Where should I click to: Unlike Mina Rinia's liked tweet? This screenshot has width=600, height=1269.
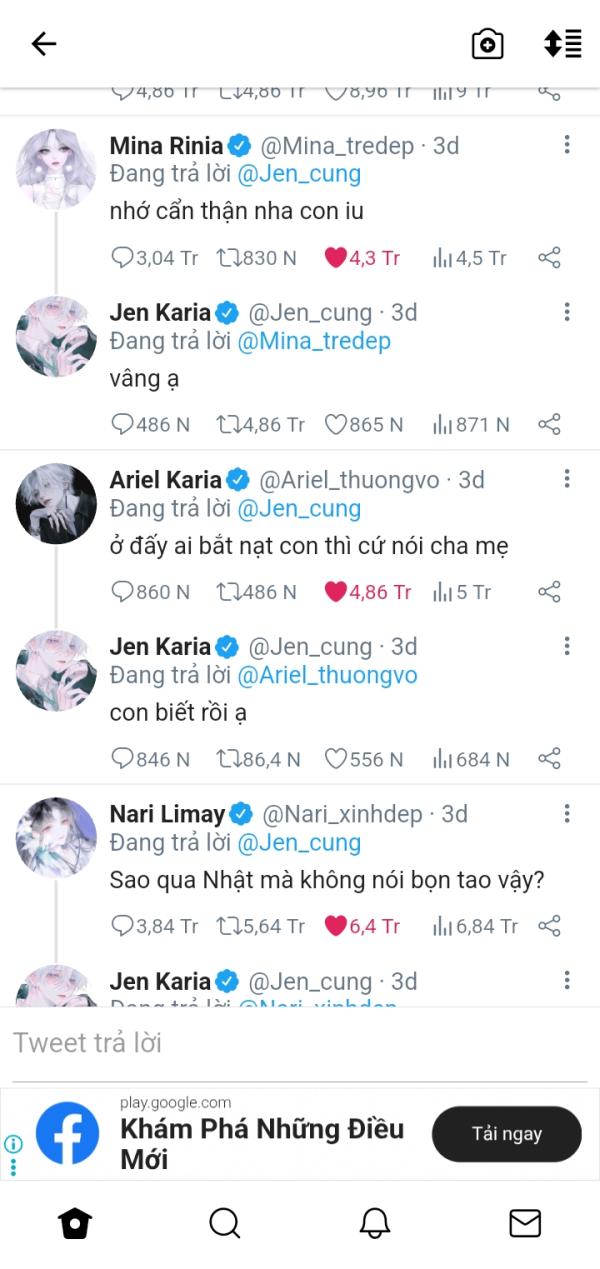[336, 258]
